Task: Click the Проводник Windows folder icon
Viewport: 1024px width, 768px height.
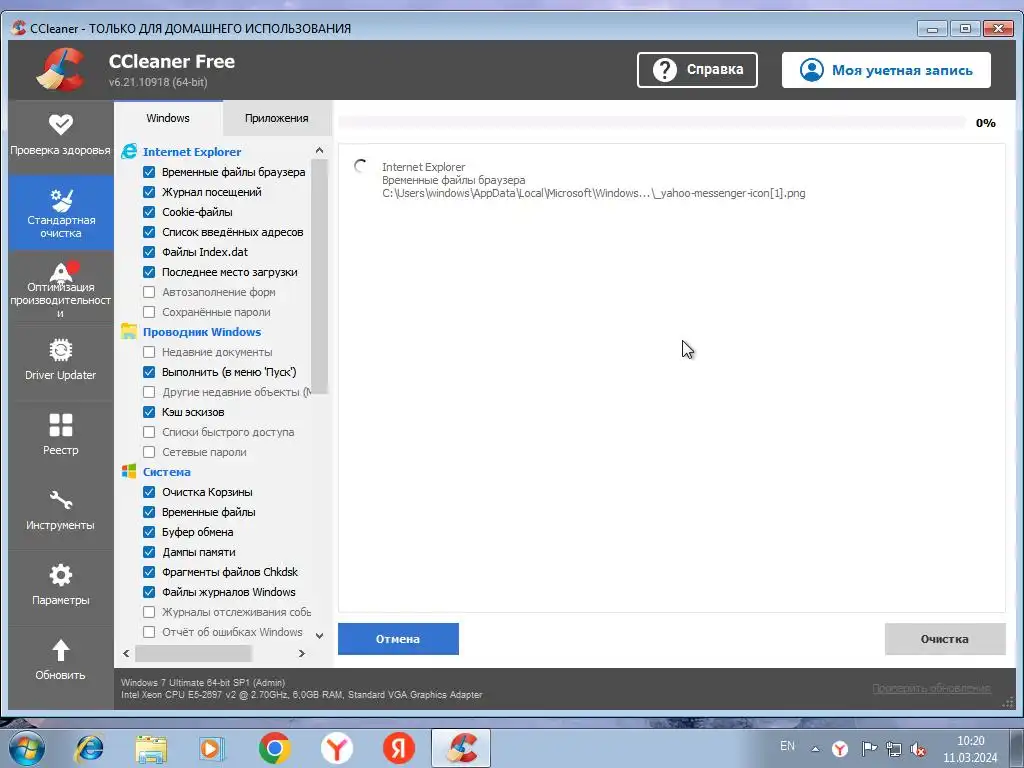Action: (x=129, y=332)
